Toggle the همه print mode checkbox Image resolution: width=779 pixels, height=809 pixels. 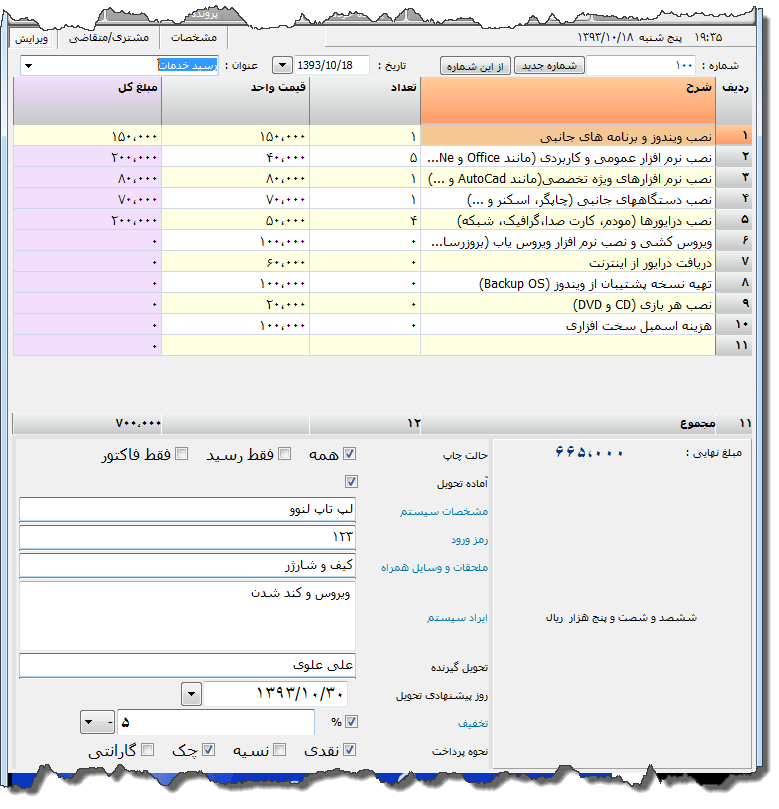[349, 454]
